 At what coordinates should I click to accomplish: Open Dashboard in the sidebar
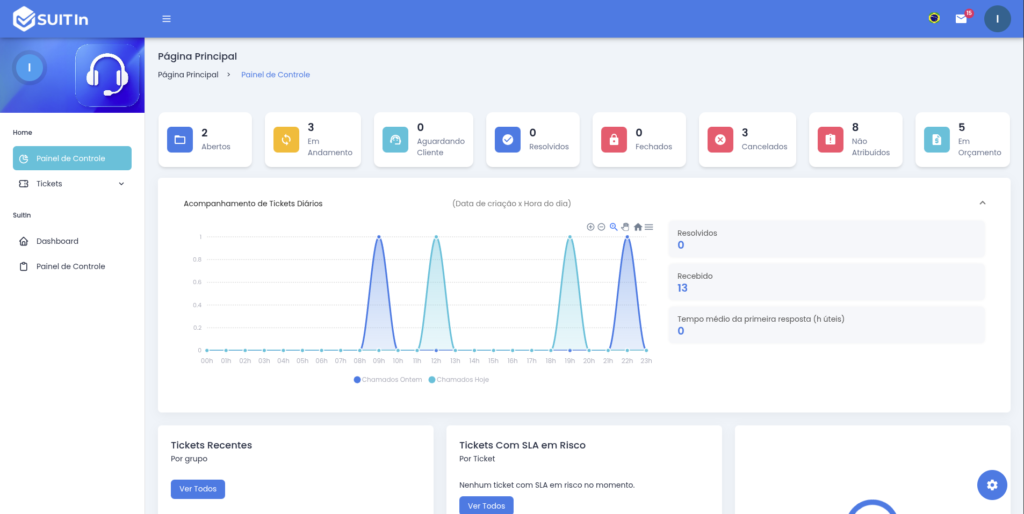[x=57, y=241]
